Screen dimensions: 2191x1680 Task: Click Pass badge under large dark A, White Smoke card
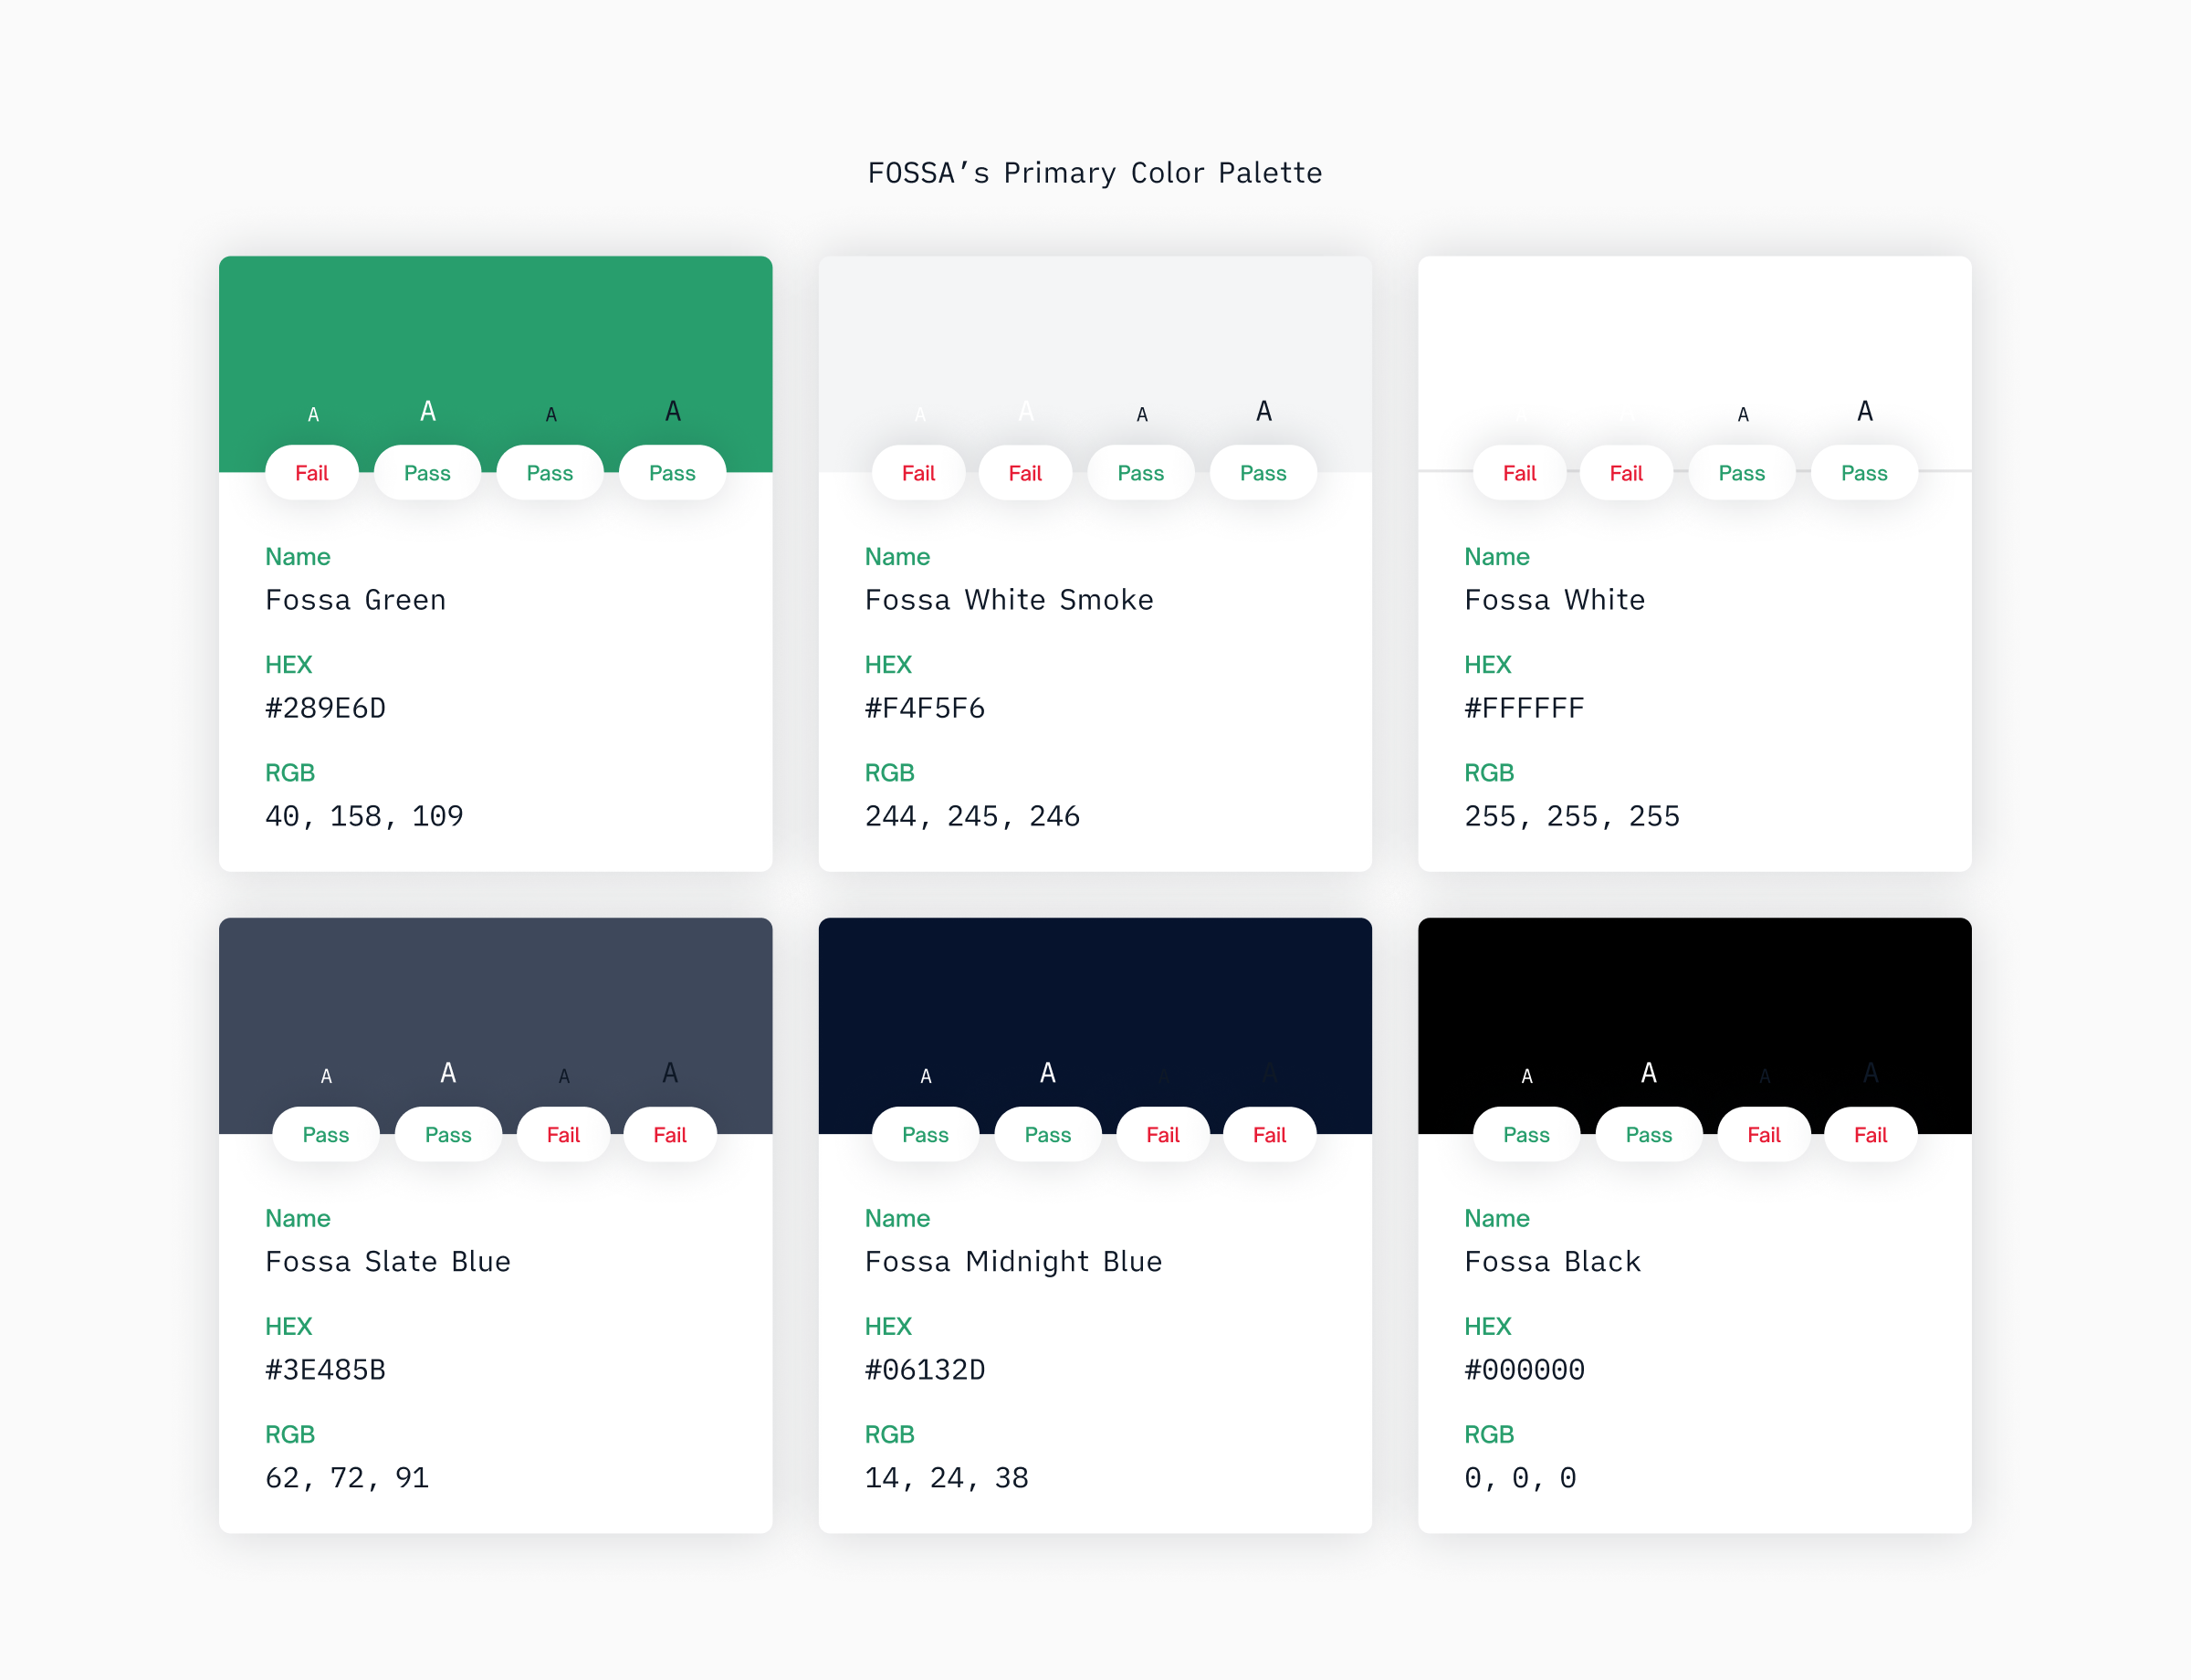1263,473
